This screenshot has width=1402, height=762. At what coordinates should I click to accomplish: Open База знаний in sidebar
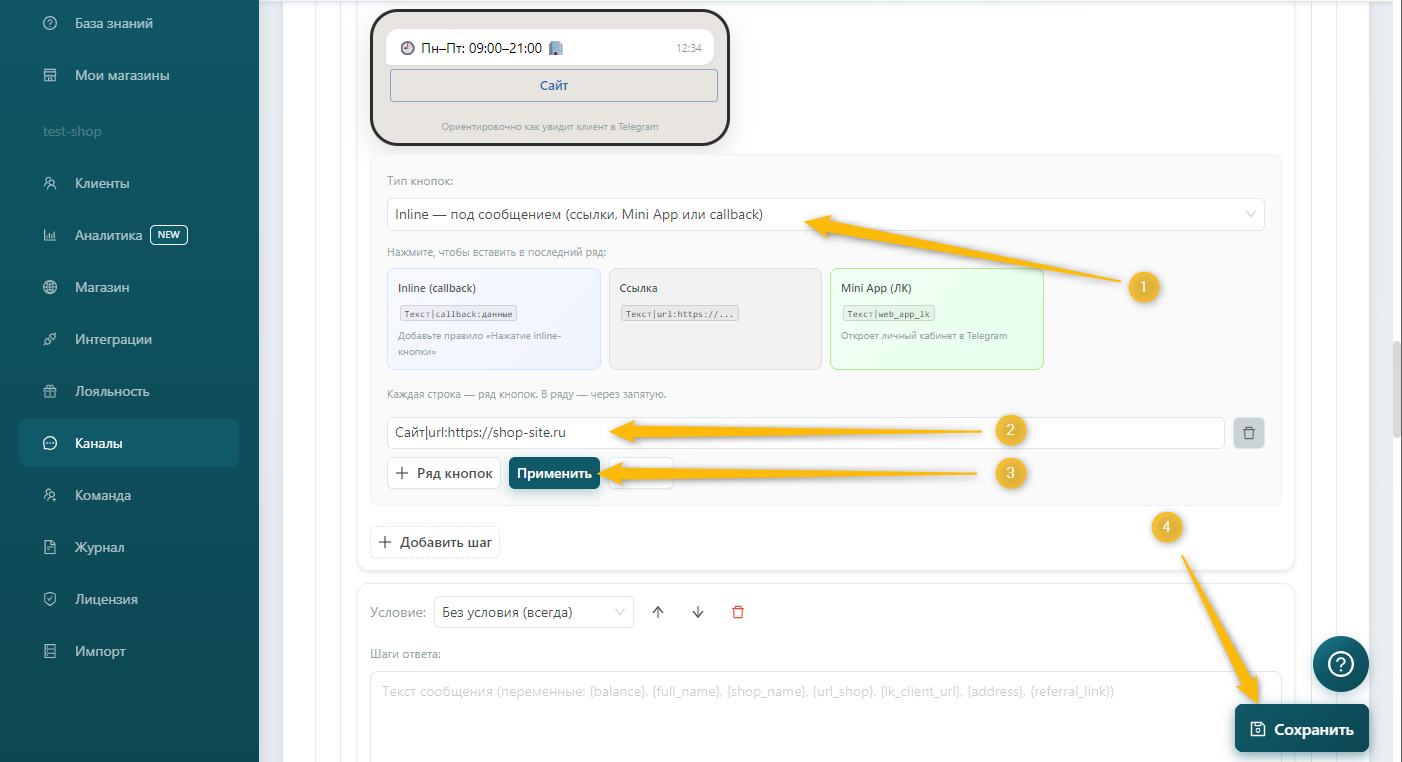click(129, 23)
